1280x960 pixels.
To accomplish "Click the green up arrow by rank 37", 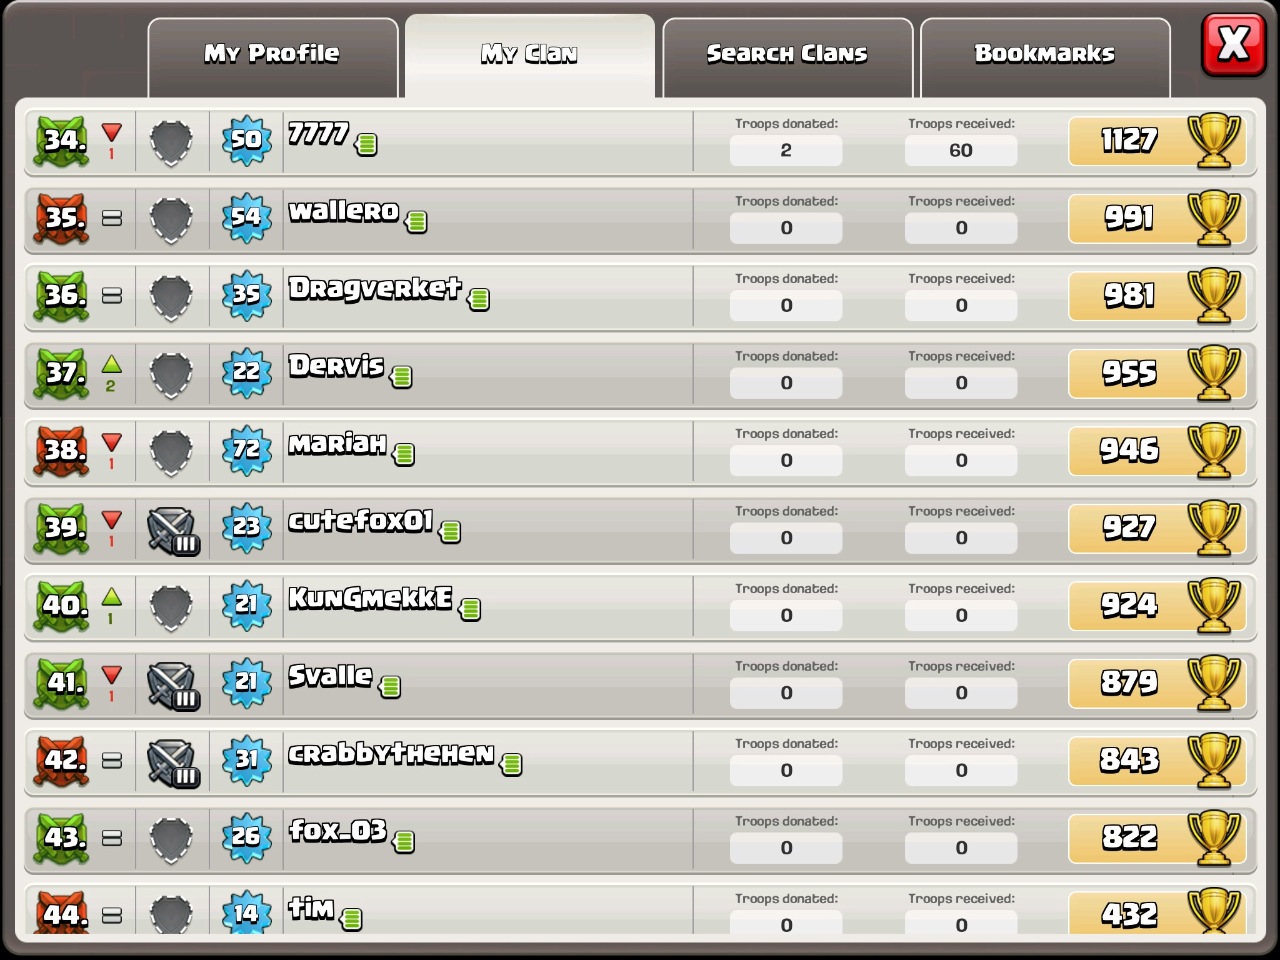I will (x=111, y=364).
